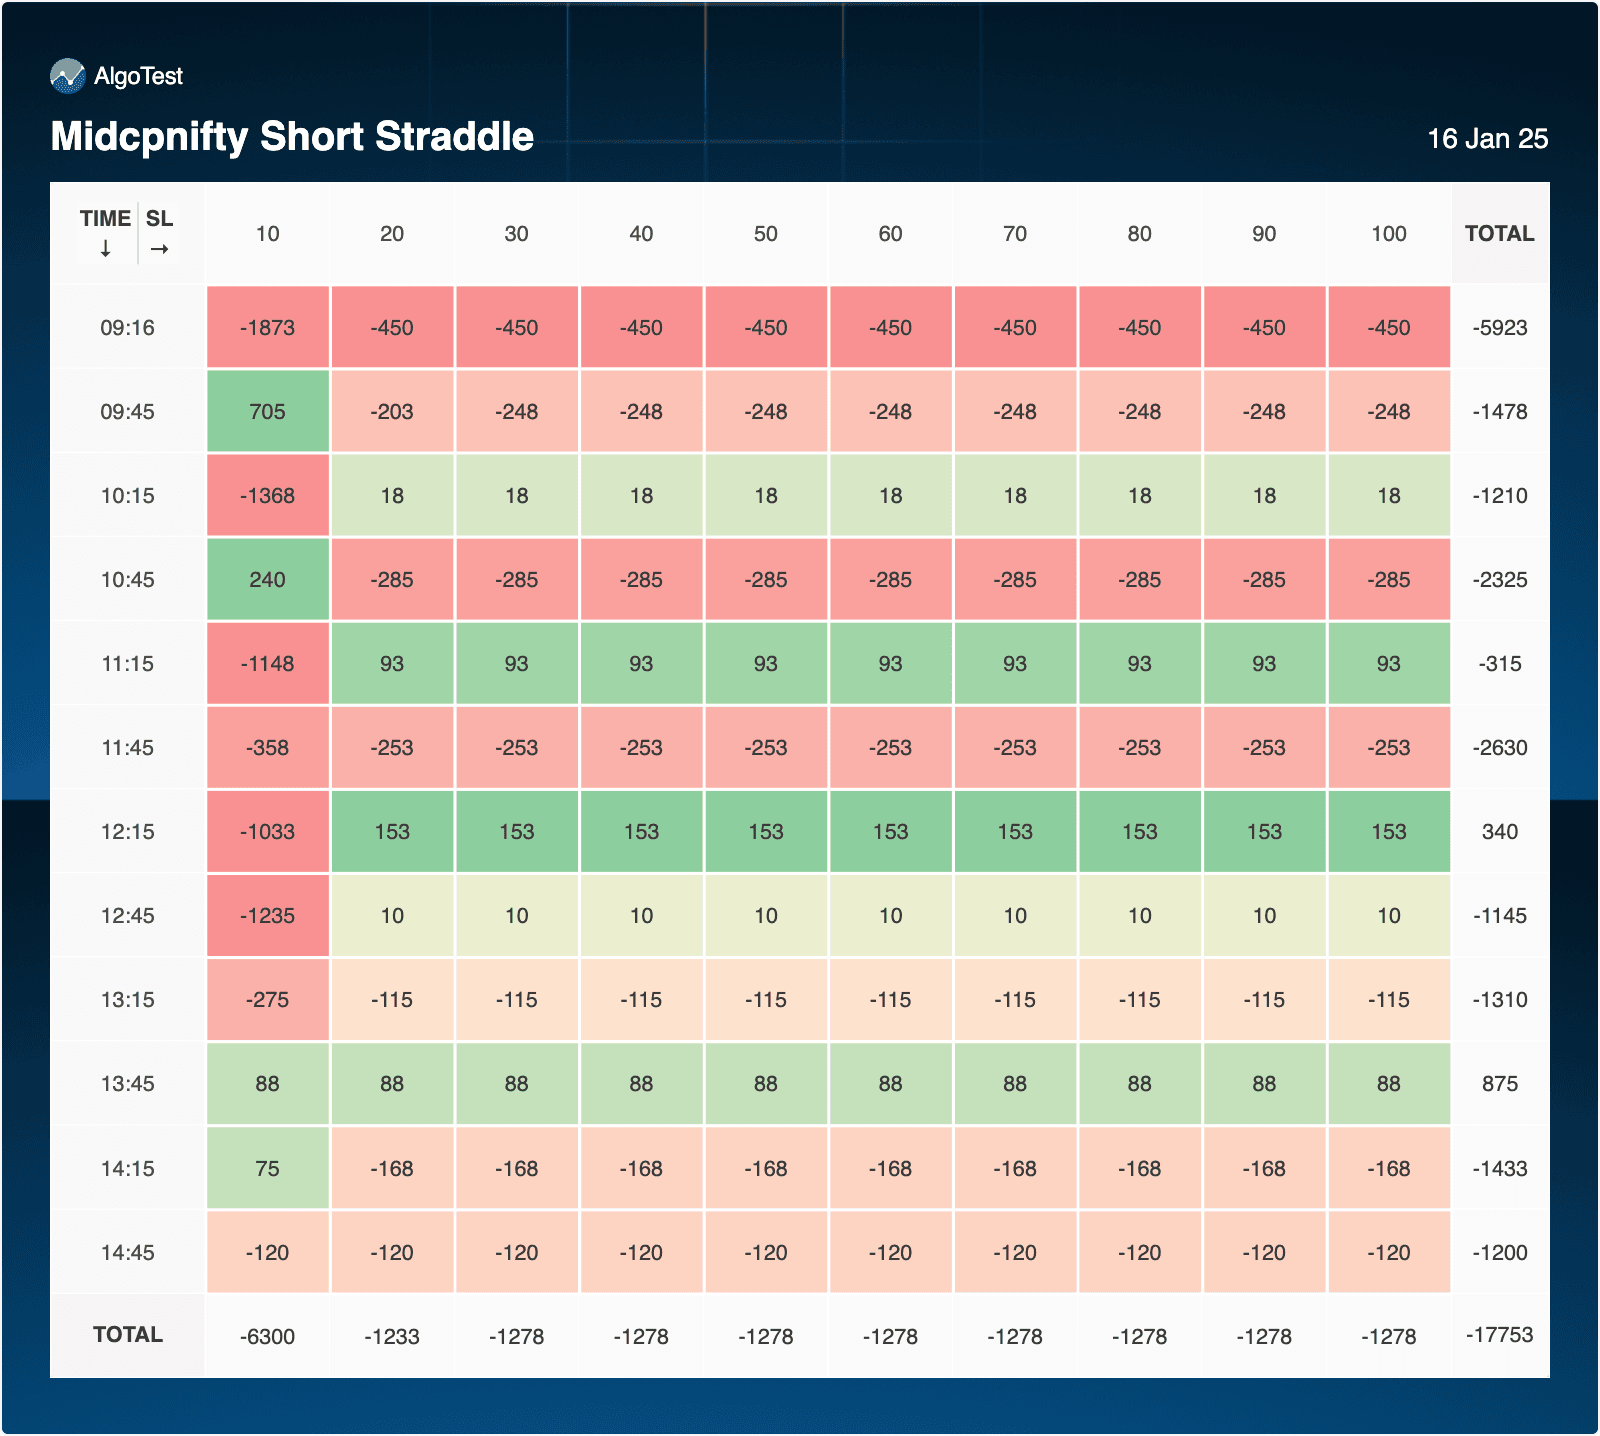Click the Midcpnifty Short Straddle title
1600x1436 pixels.
[x=292, y=137]
